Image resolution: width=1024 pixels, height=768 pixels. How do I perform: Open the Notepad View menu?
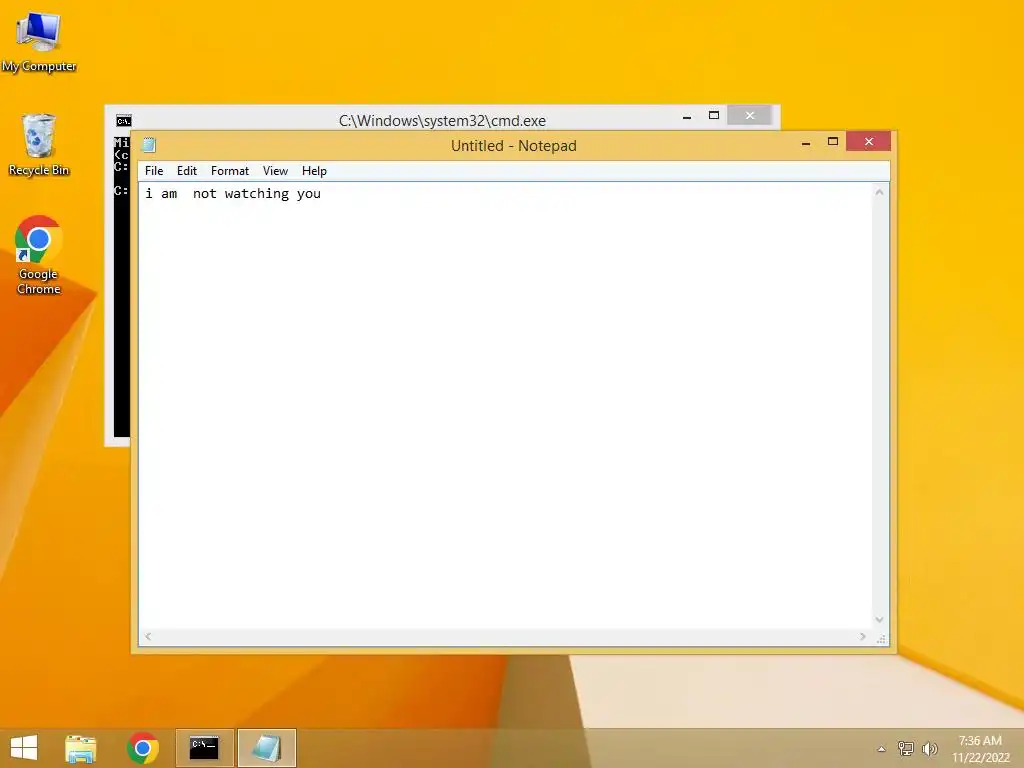275,171
